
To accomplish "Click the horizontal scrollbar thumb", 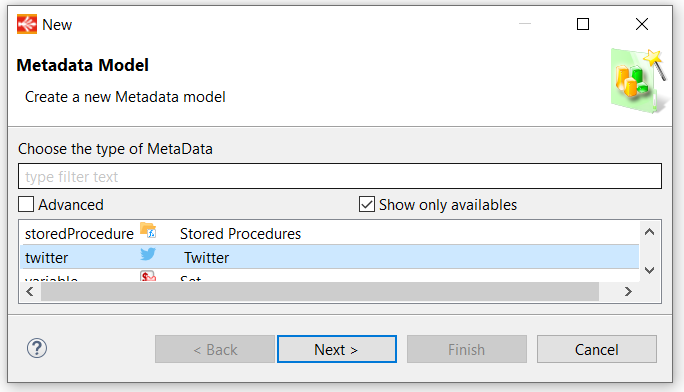I will pos(320,291).
